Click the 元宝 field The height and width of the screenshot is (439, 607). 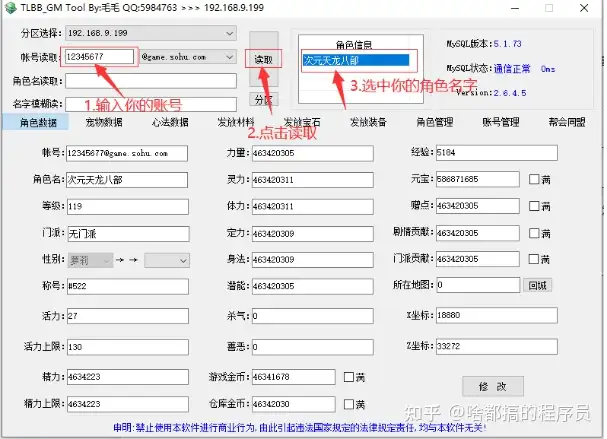point(478,179)
